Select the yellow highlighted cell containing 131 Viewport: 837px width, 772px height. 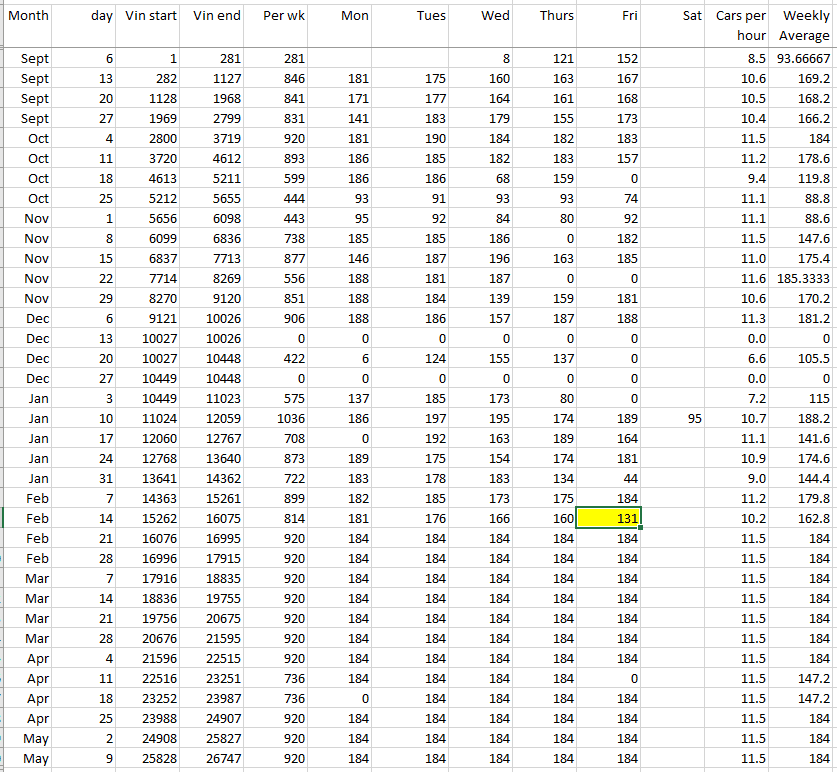point(609,518)
